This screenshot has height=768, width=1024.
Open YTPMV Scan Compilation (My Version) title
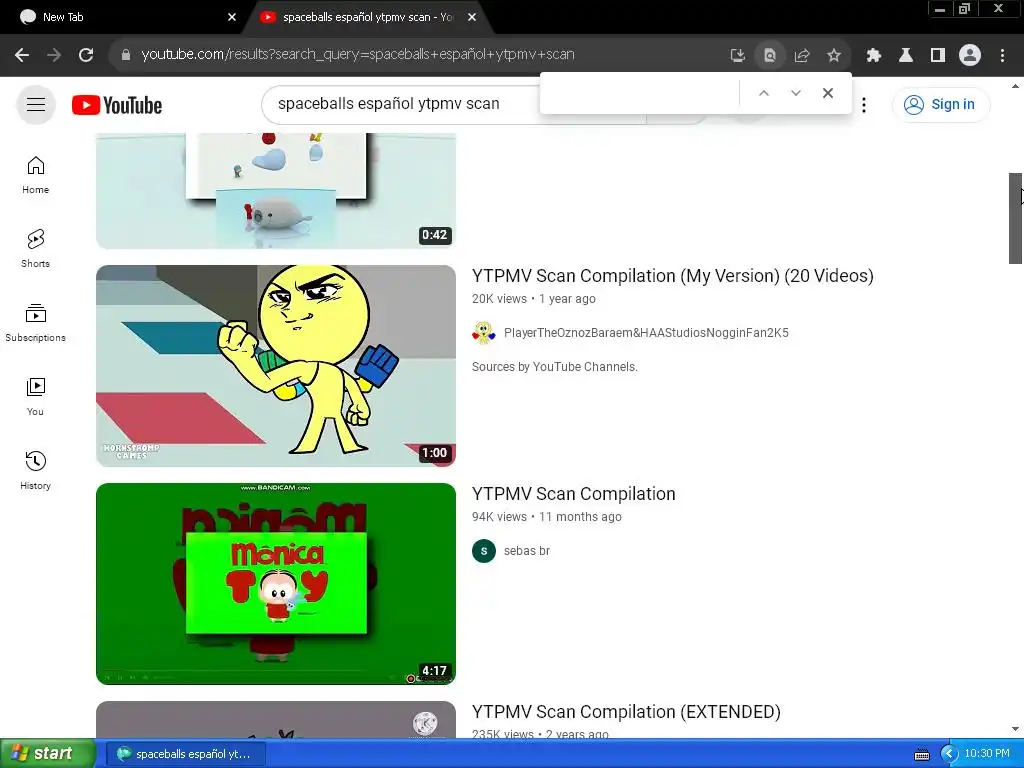[673, 276]
